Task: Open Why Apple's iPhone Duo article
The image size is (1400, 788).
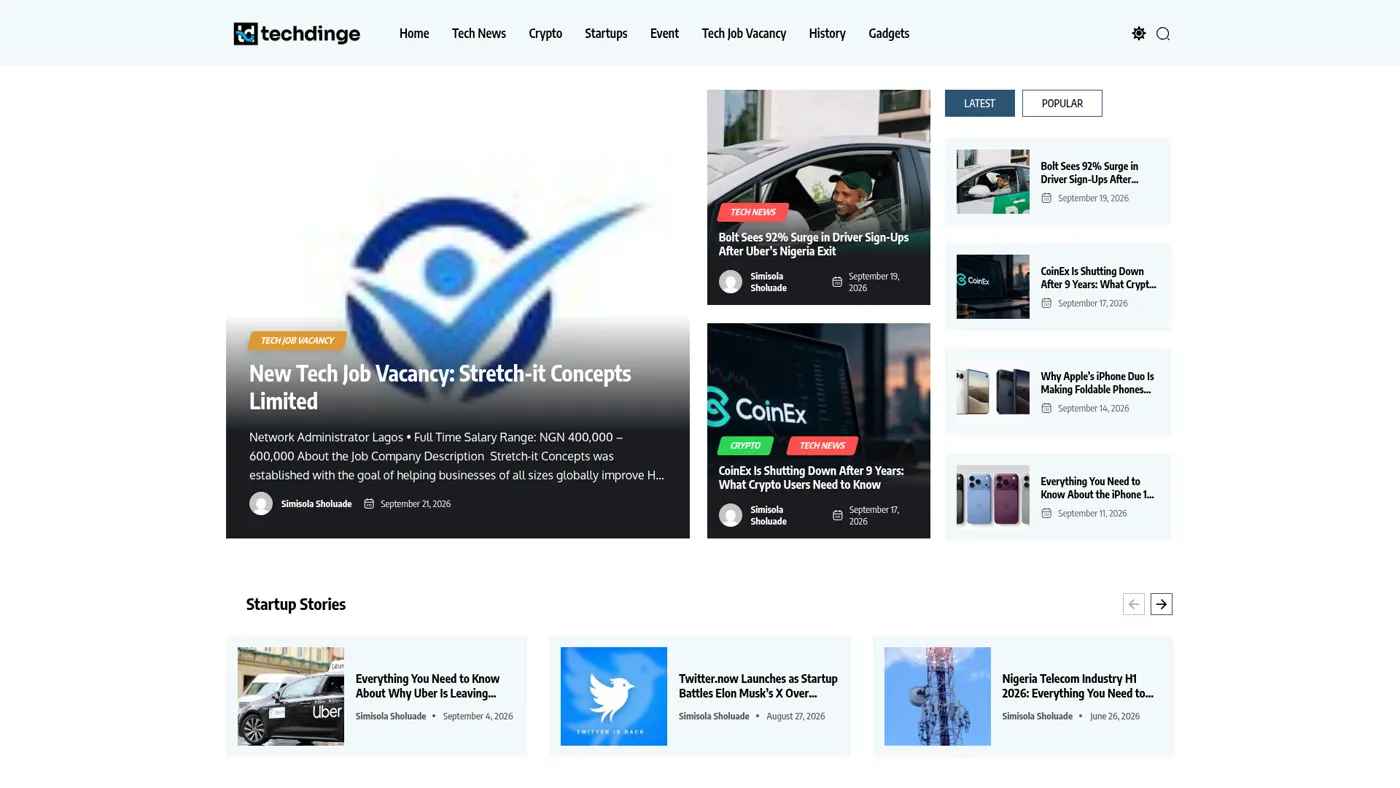Action: pyautogui.click(x=1097, y=383)
